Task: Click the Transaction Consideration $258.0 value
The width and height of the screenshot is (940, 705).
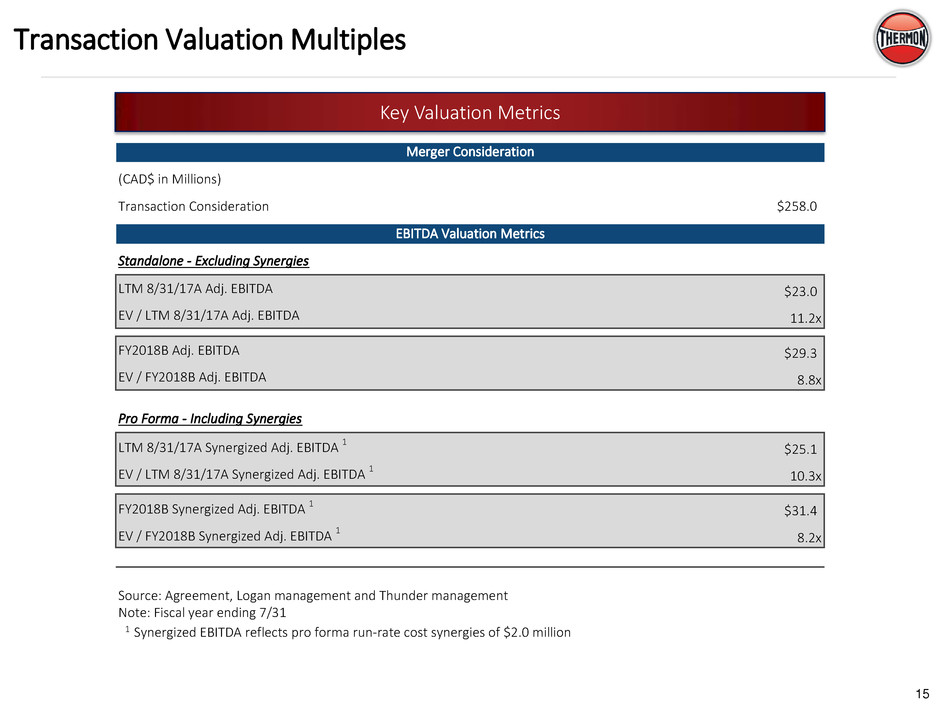Action: click(797, 207)
